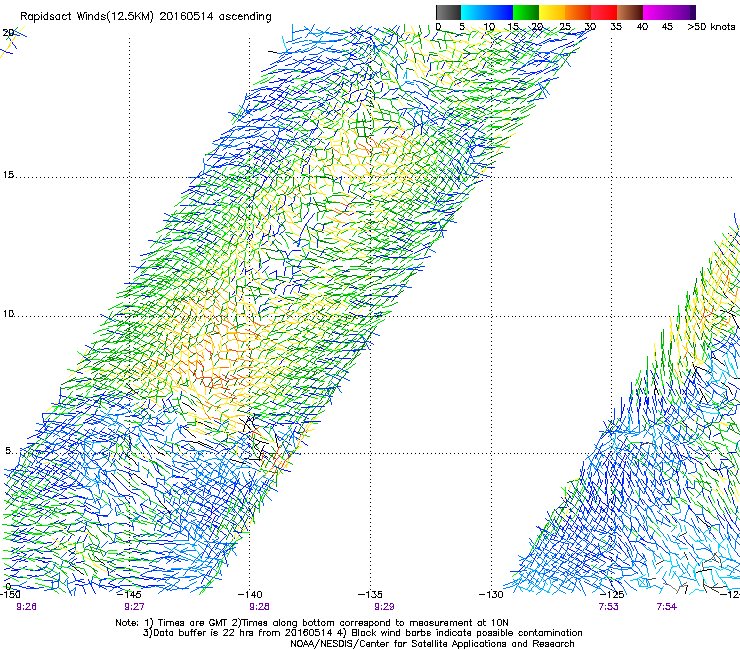This screenshot has height=650, width=740.
Task: Click the '7:54' pass time label
Action: coord(666,607)
